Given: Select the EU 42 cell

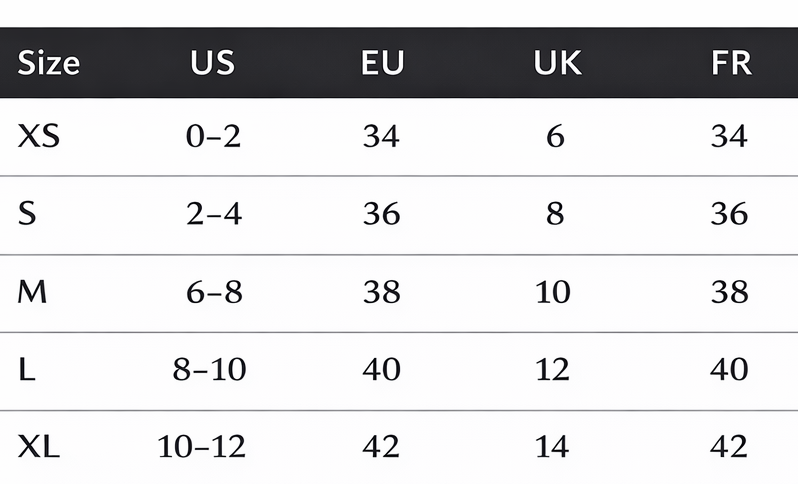Looking at the screenshot, I should pyautogui.click(x=381, y=446).
